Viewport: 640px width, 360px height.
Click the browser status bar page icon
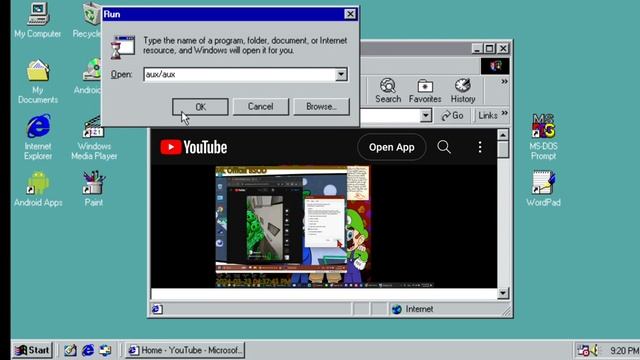click(157, 309)
